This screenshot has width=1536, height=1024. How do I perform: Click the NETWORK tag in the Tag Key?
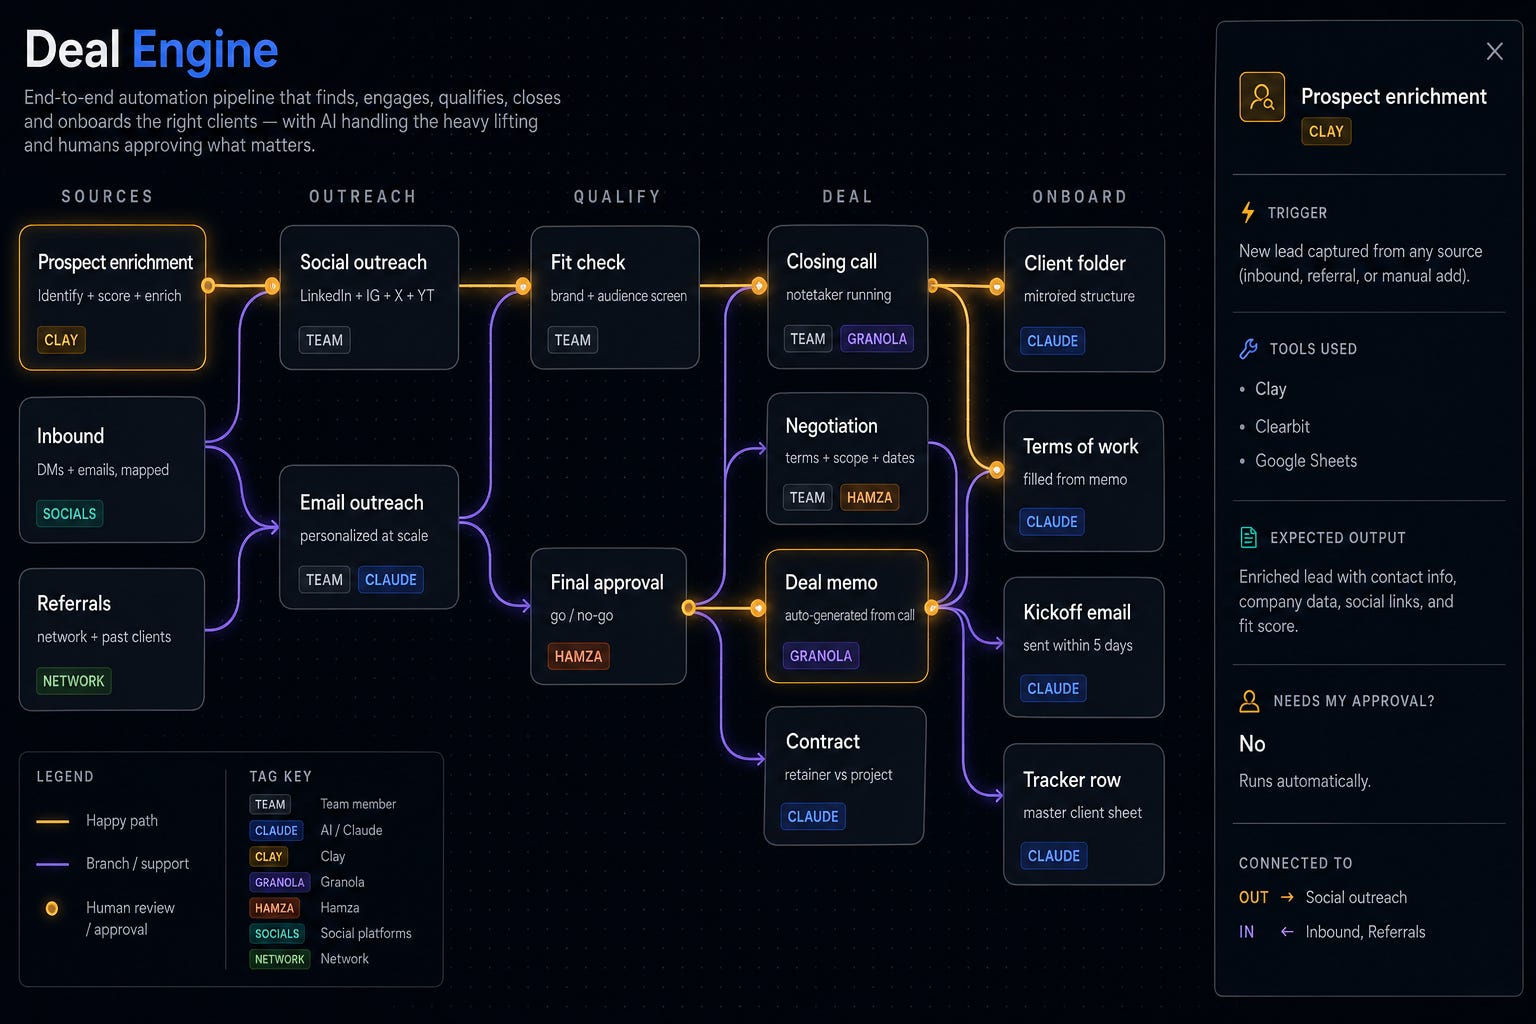point(279,959)
